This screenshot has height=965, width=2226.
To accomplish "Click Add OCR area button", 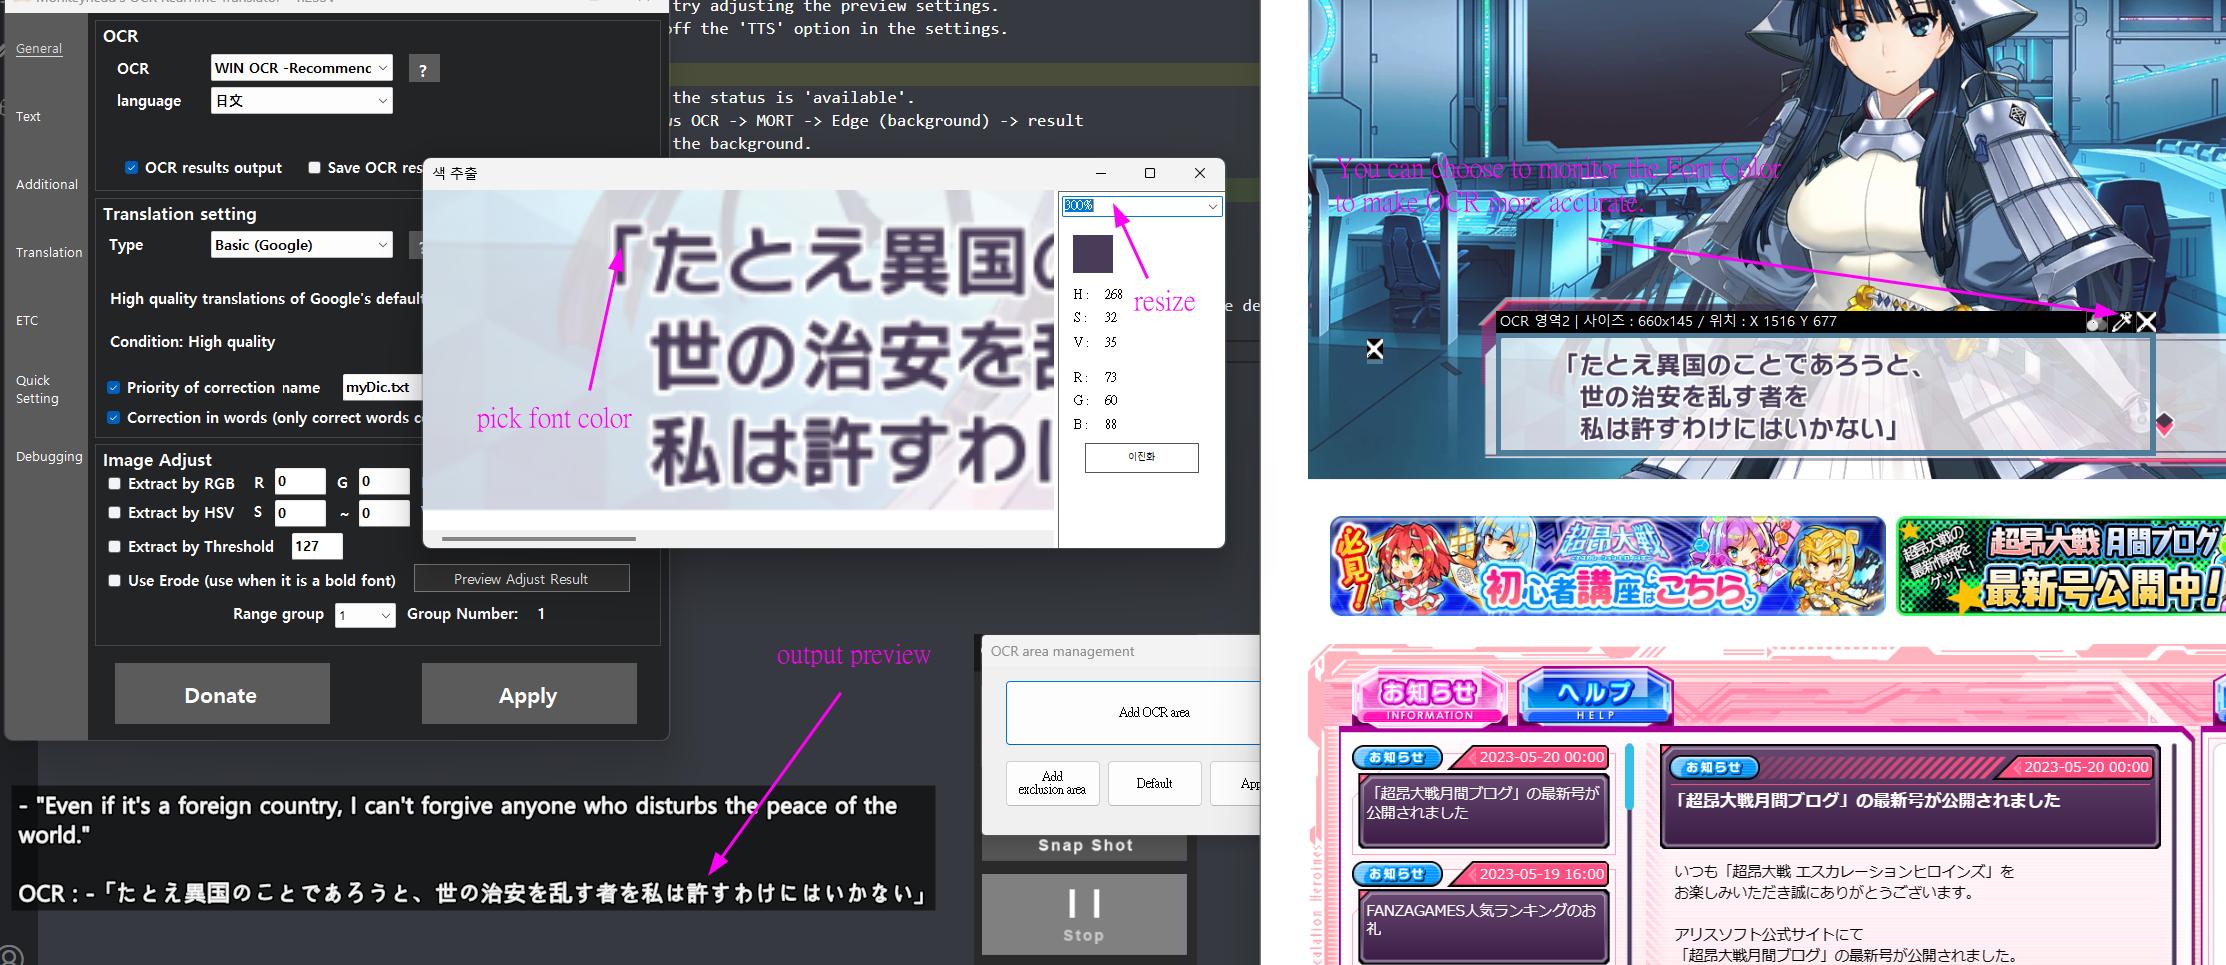I will tap(1133, 712).
